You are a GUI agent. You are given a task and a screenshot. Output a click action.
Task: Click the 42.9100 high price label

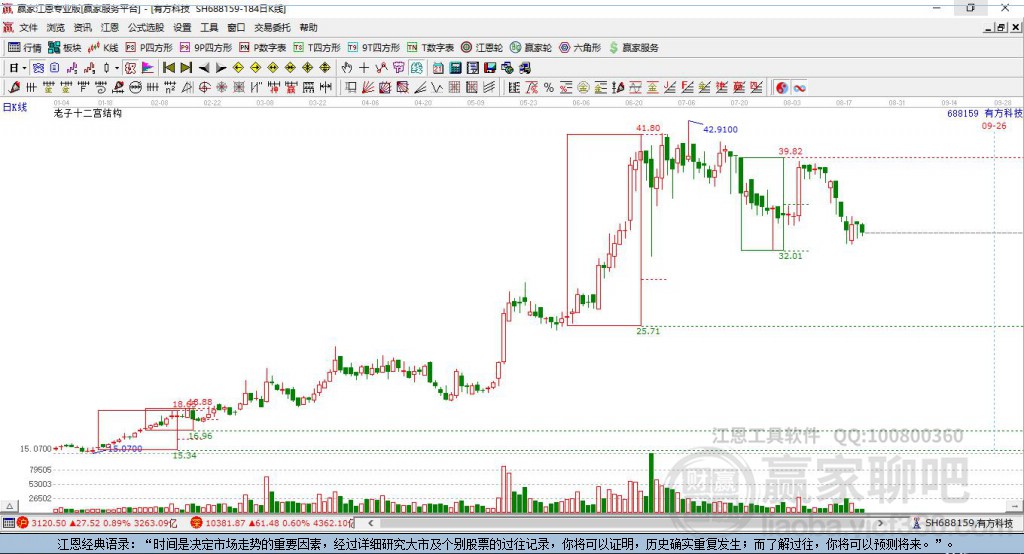(720, 129)
